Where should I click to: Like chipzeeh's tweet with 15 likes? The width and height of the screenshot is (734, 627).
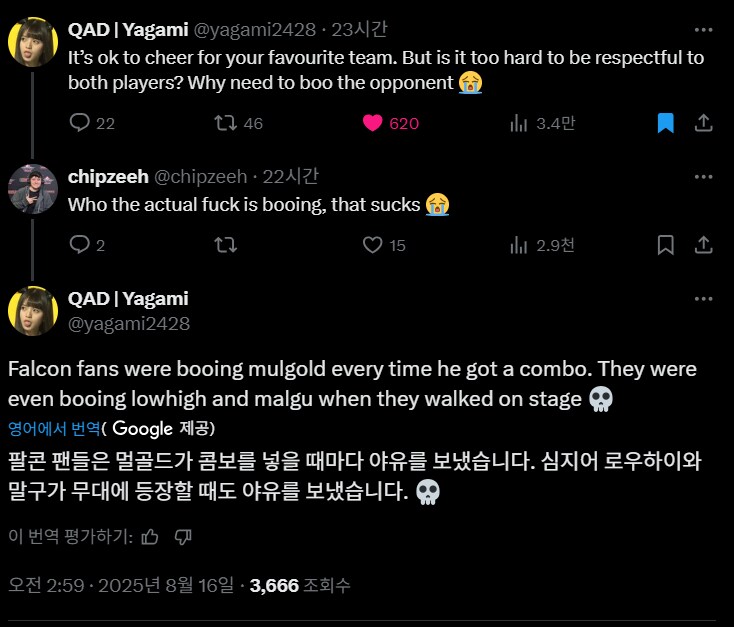pos(373,244)
